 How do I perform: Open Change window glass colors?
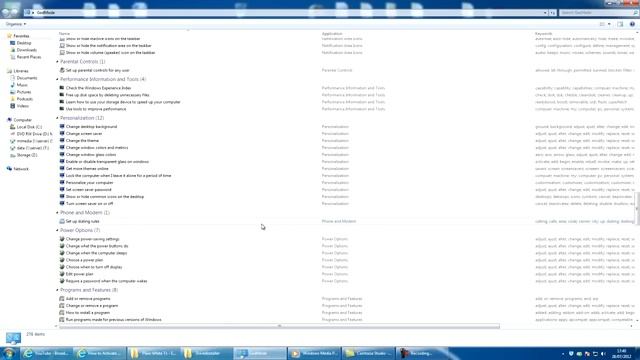pyautogui.click(x=91, y=155)
